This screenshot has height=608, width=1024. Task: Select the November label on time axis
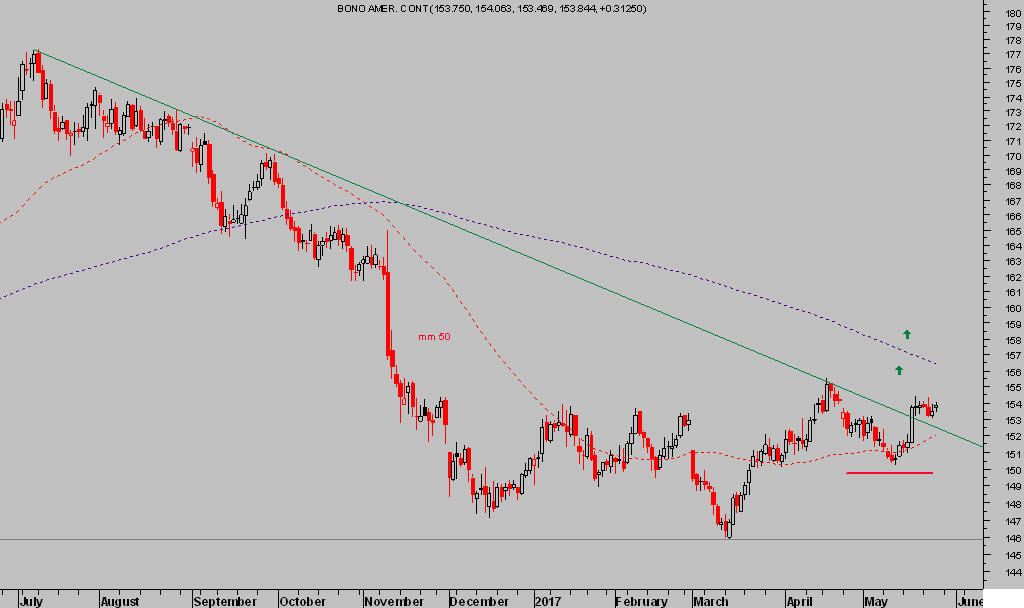point(392,602)
